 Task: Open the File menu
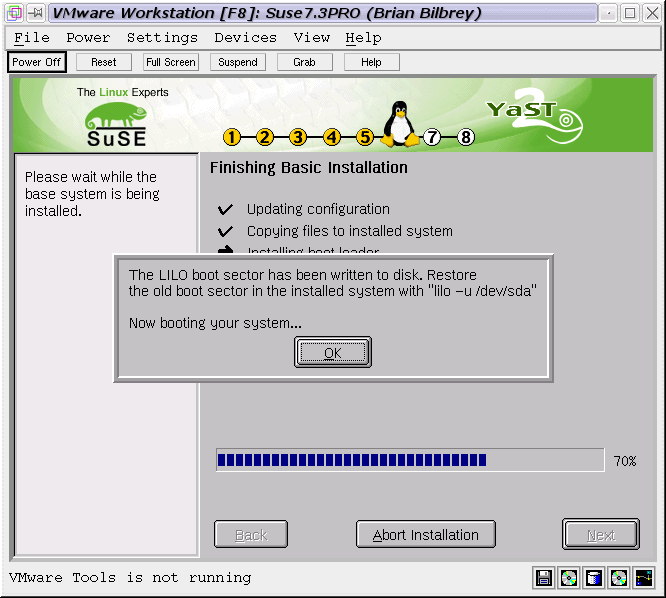(32, 38)
